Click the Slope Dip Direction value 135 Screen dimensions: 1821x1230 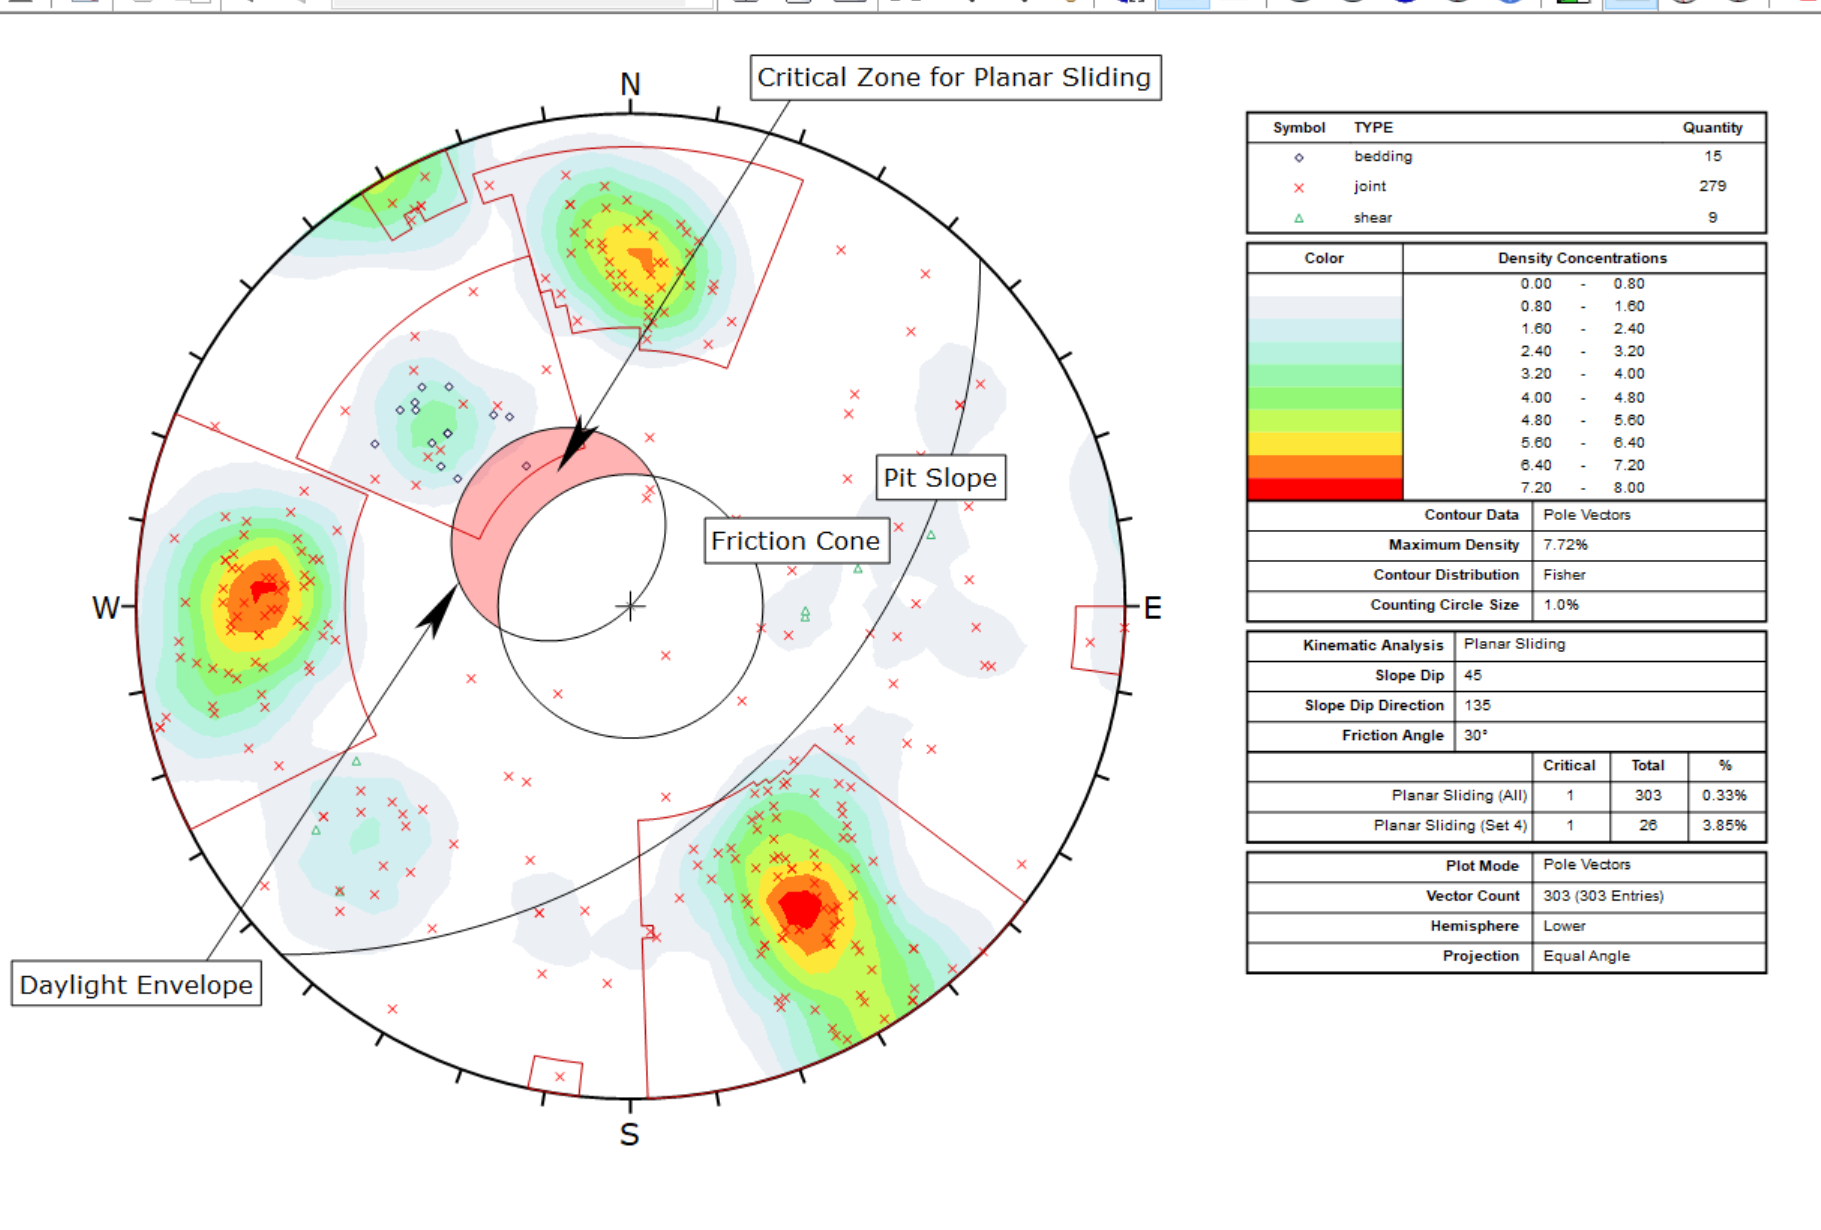[x=1477, y=705]
